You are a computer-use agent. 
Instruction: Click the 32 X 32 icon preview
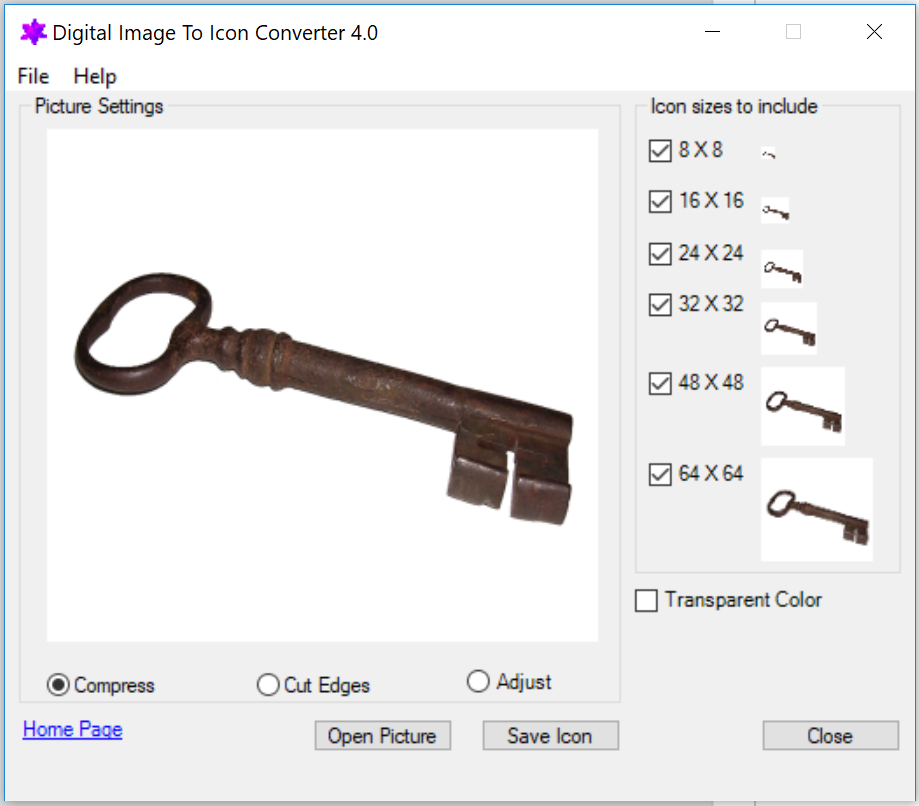pos(788,327)
